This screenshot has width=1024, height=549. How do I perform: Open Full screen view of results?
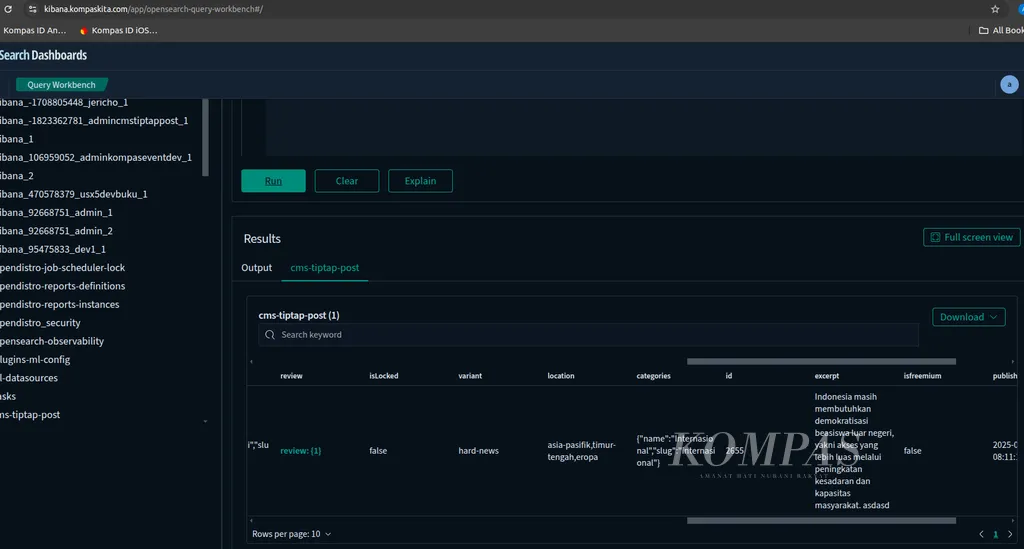(971, 237)
